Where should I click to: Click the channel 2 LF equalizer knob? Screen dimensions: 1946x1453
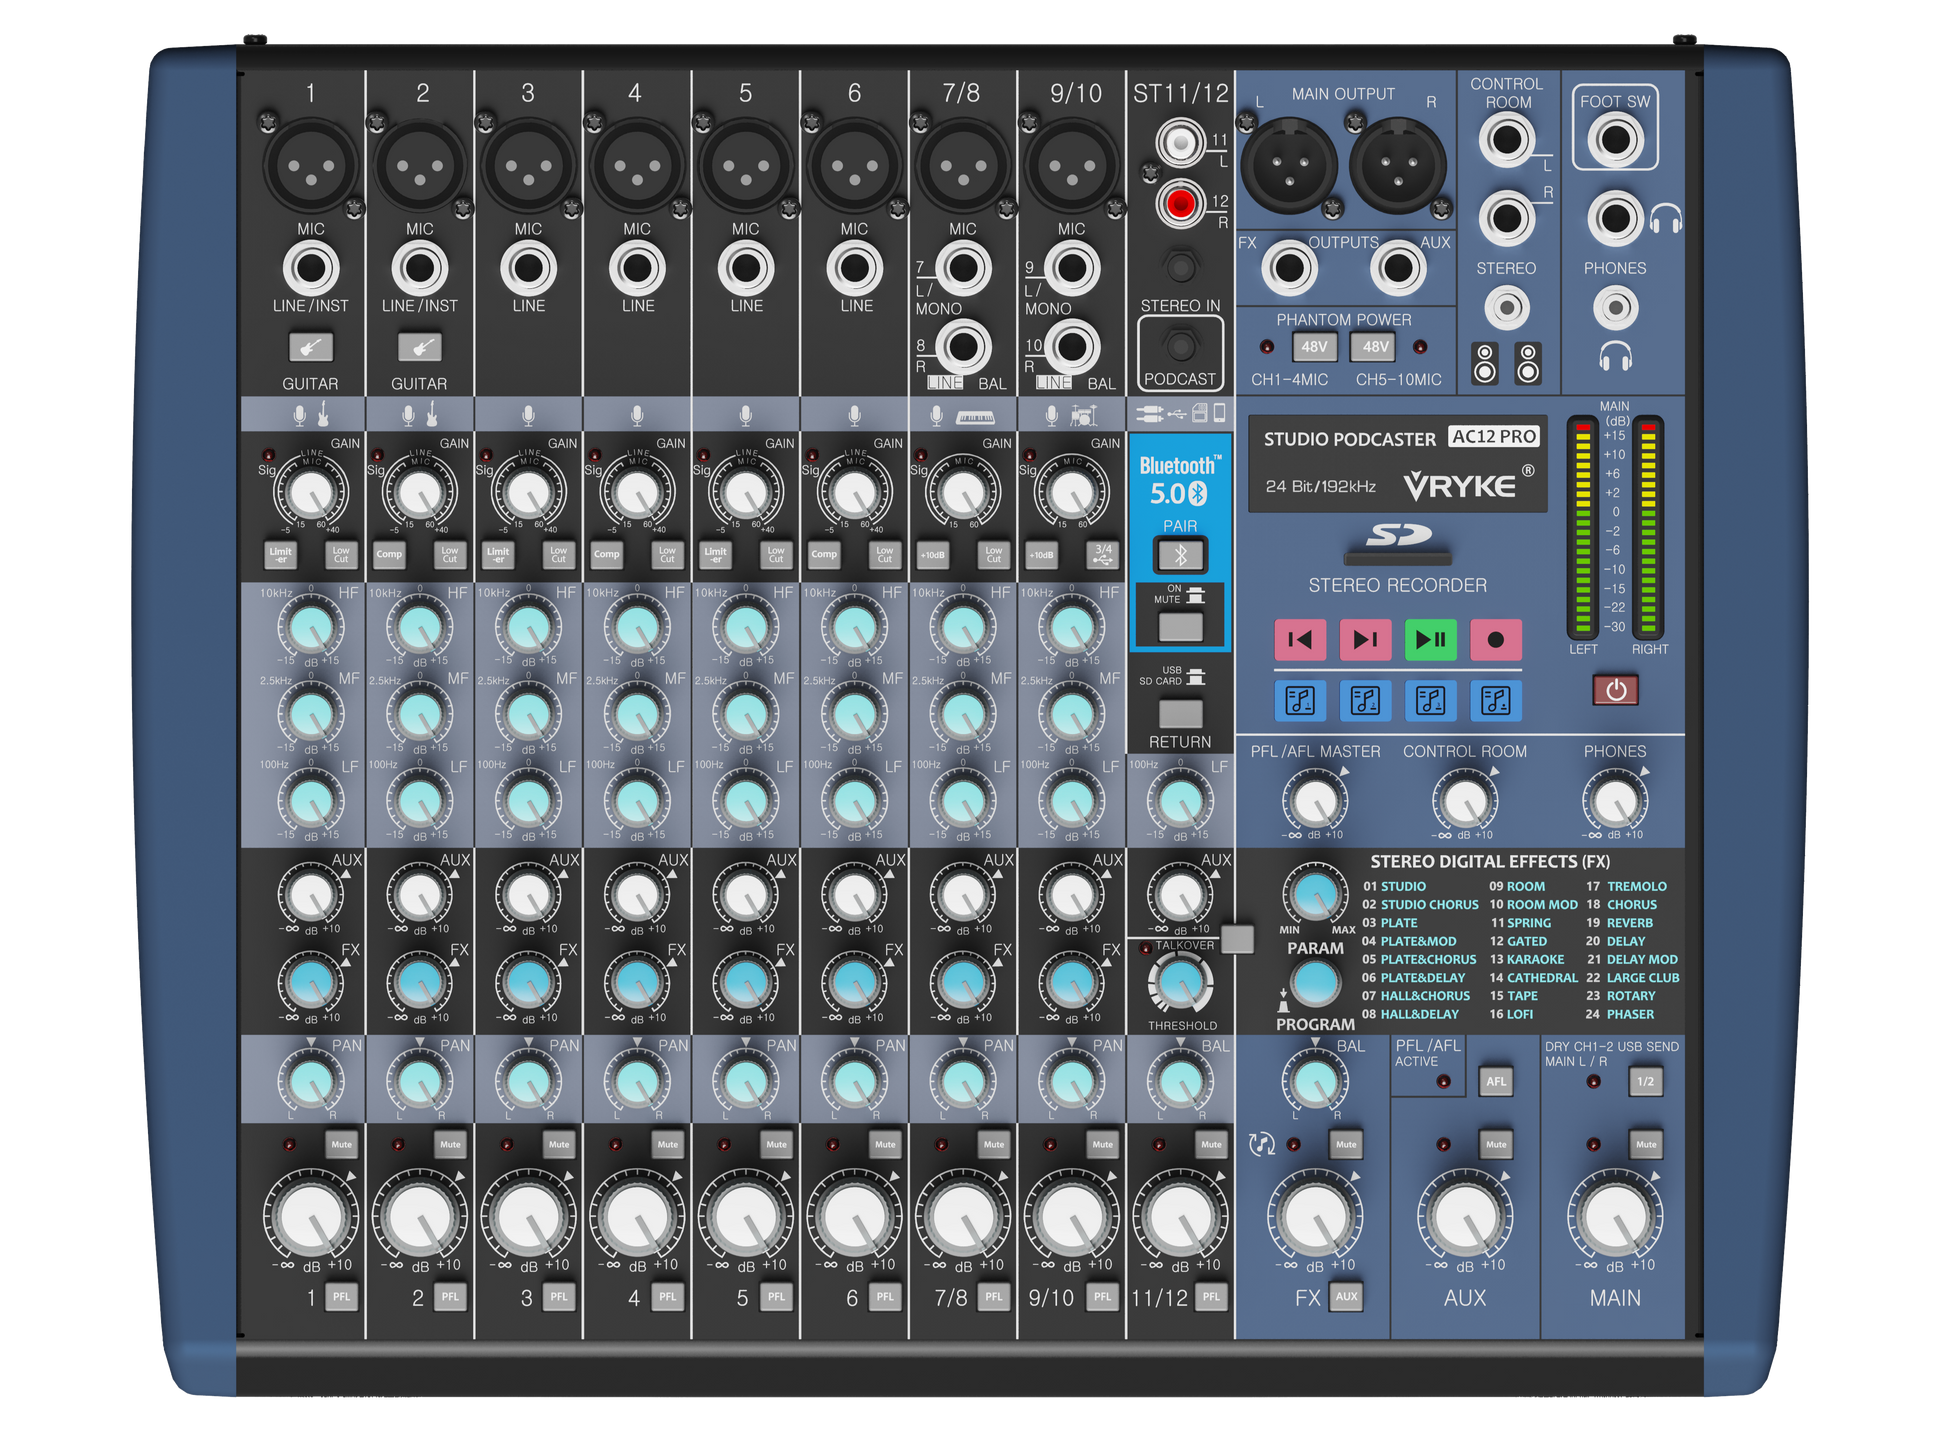pos(419,802)
